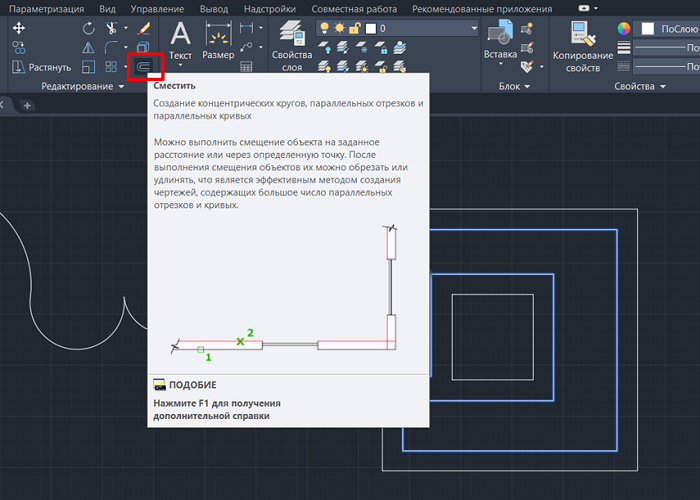Add a new drawing tab with plus
This screenshot has height=500, width=700.
[x=27, y=106]
